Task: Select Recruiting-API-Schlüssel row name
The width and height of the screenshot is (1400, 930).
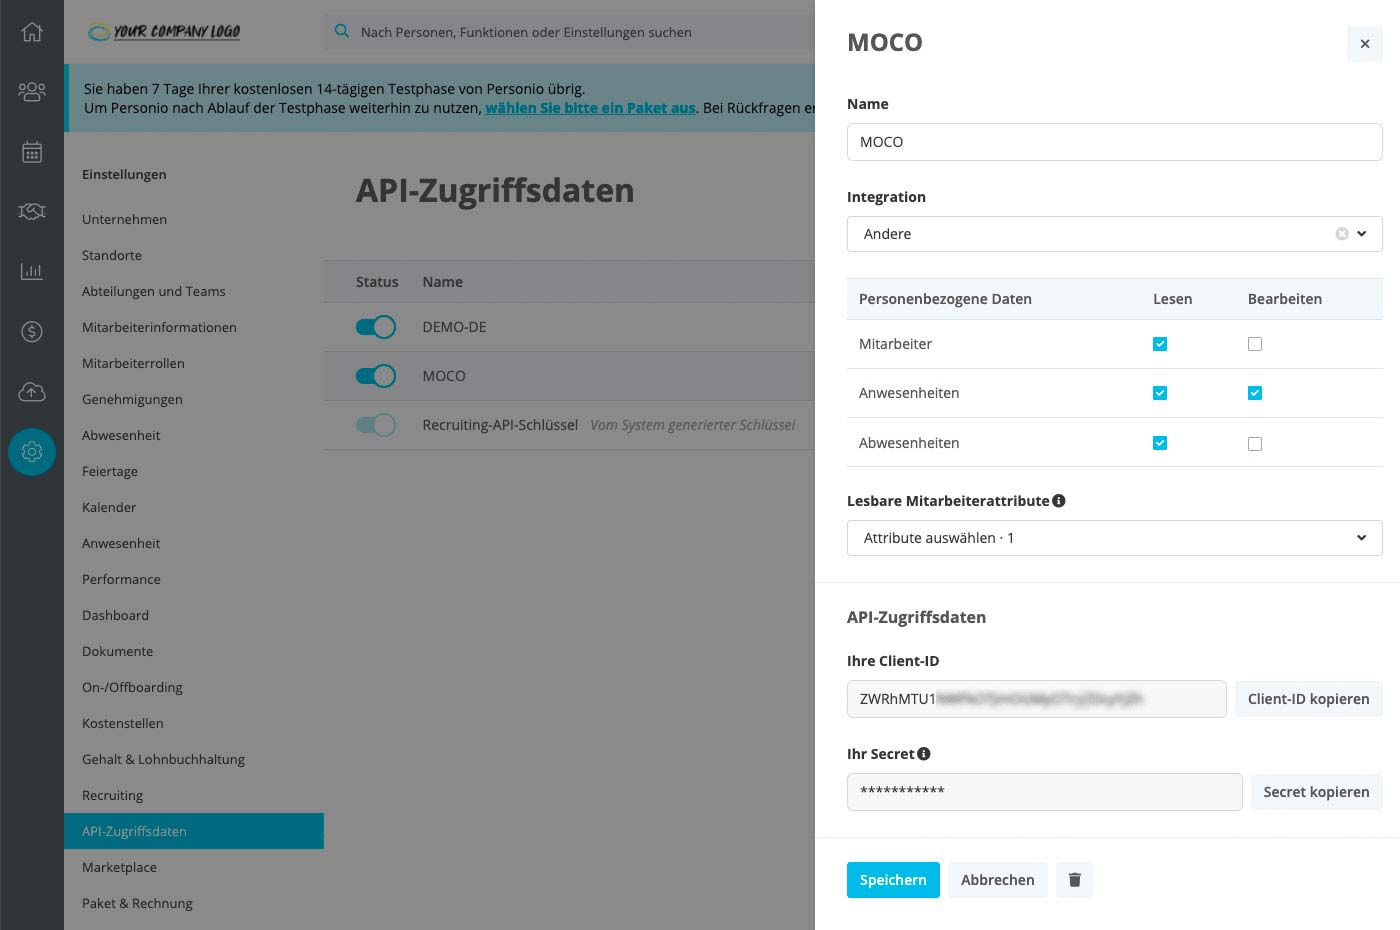Action: point(500,425)
